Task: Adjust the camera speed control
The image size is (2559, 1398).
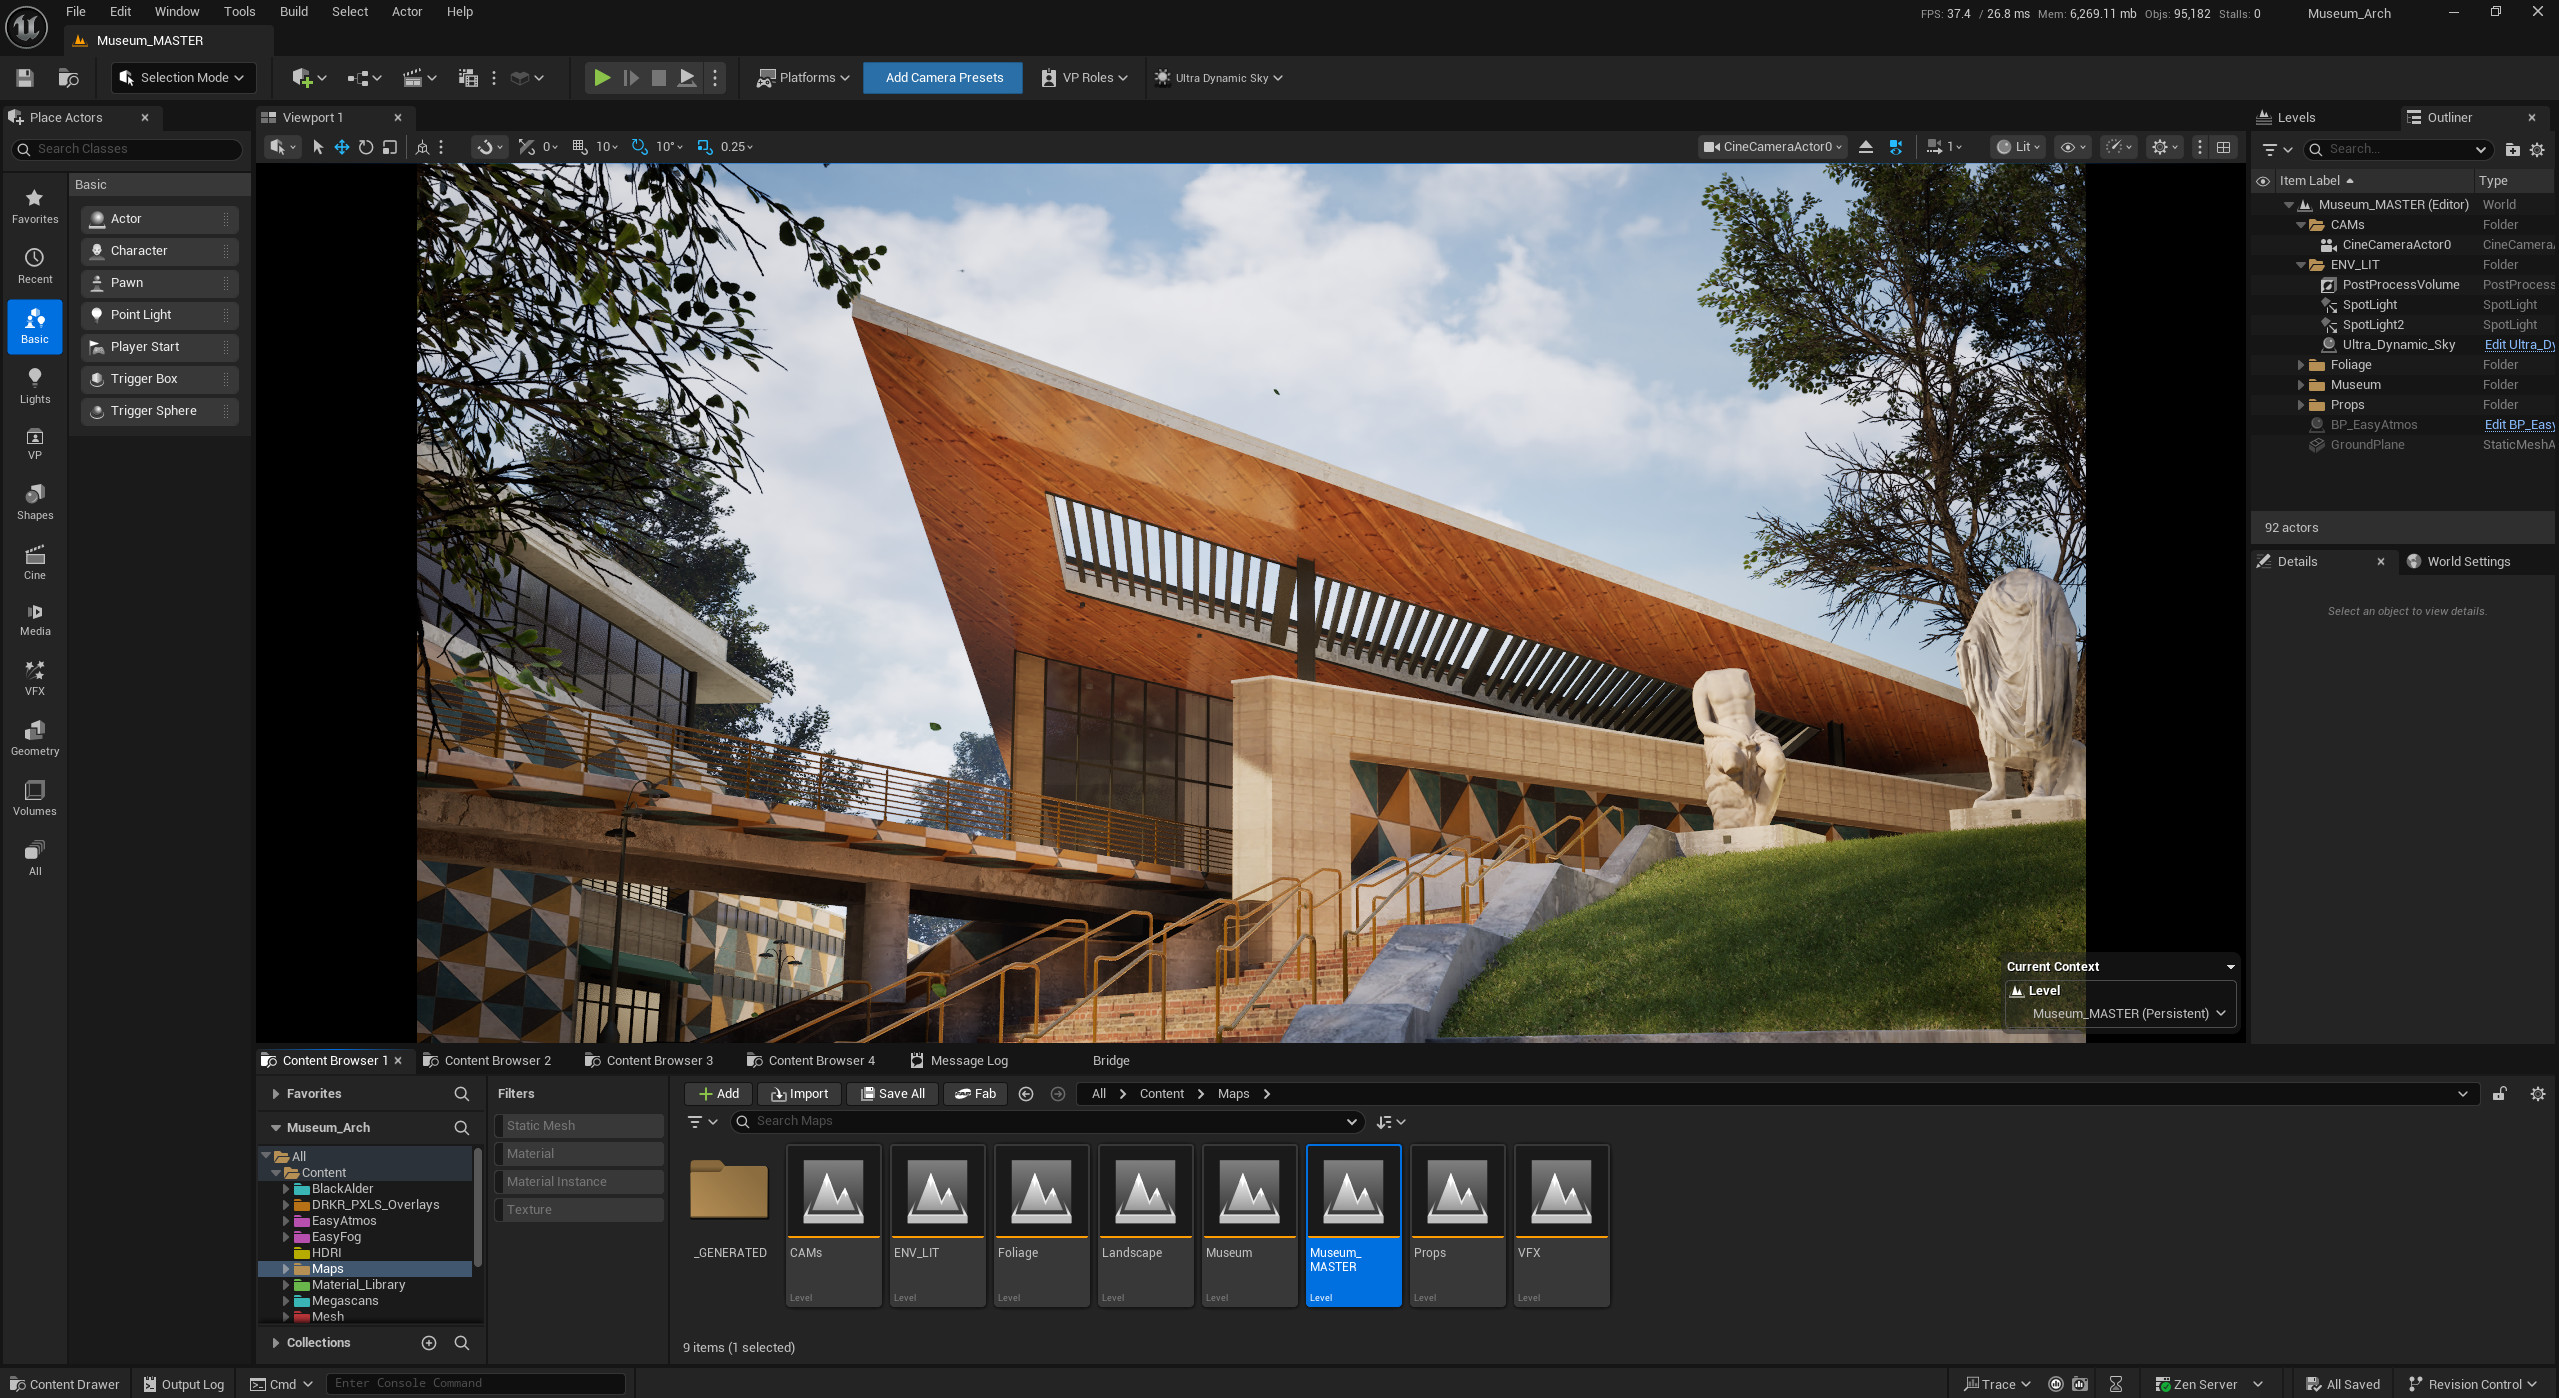Action: [x=1943, y=146]
